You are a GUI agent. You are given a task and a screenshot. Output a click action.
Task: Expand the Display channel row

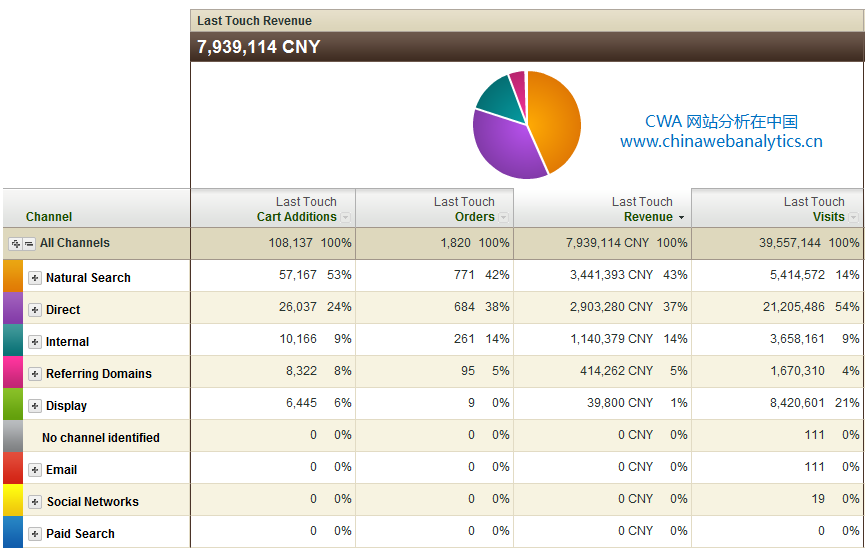pyautogui.click(x=35, y=406)
